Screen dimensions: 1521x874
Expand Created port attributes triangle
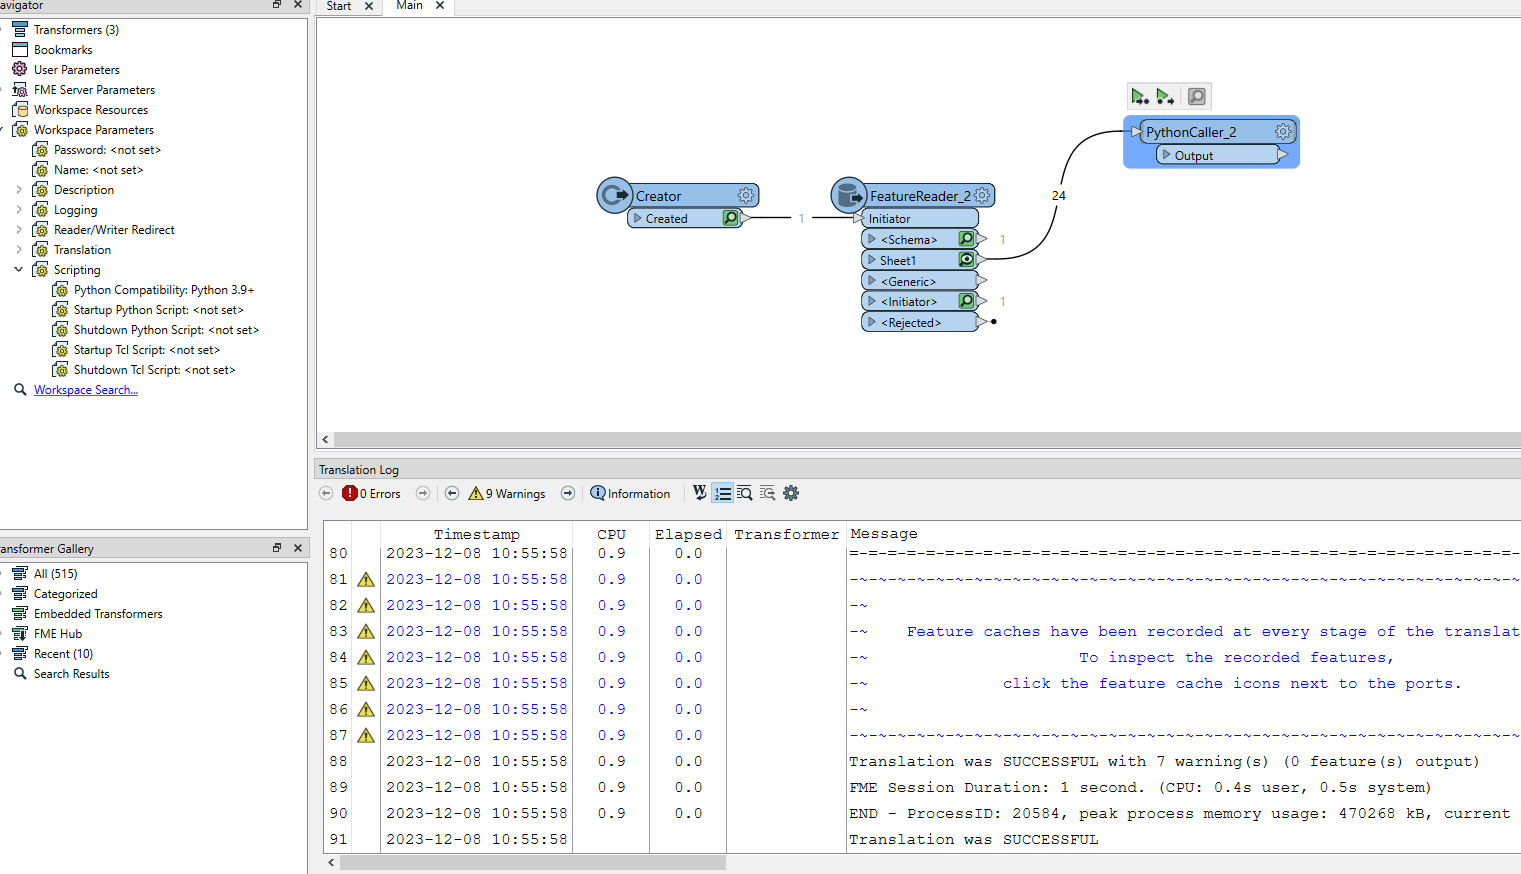[638, 218]
